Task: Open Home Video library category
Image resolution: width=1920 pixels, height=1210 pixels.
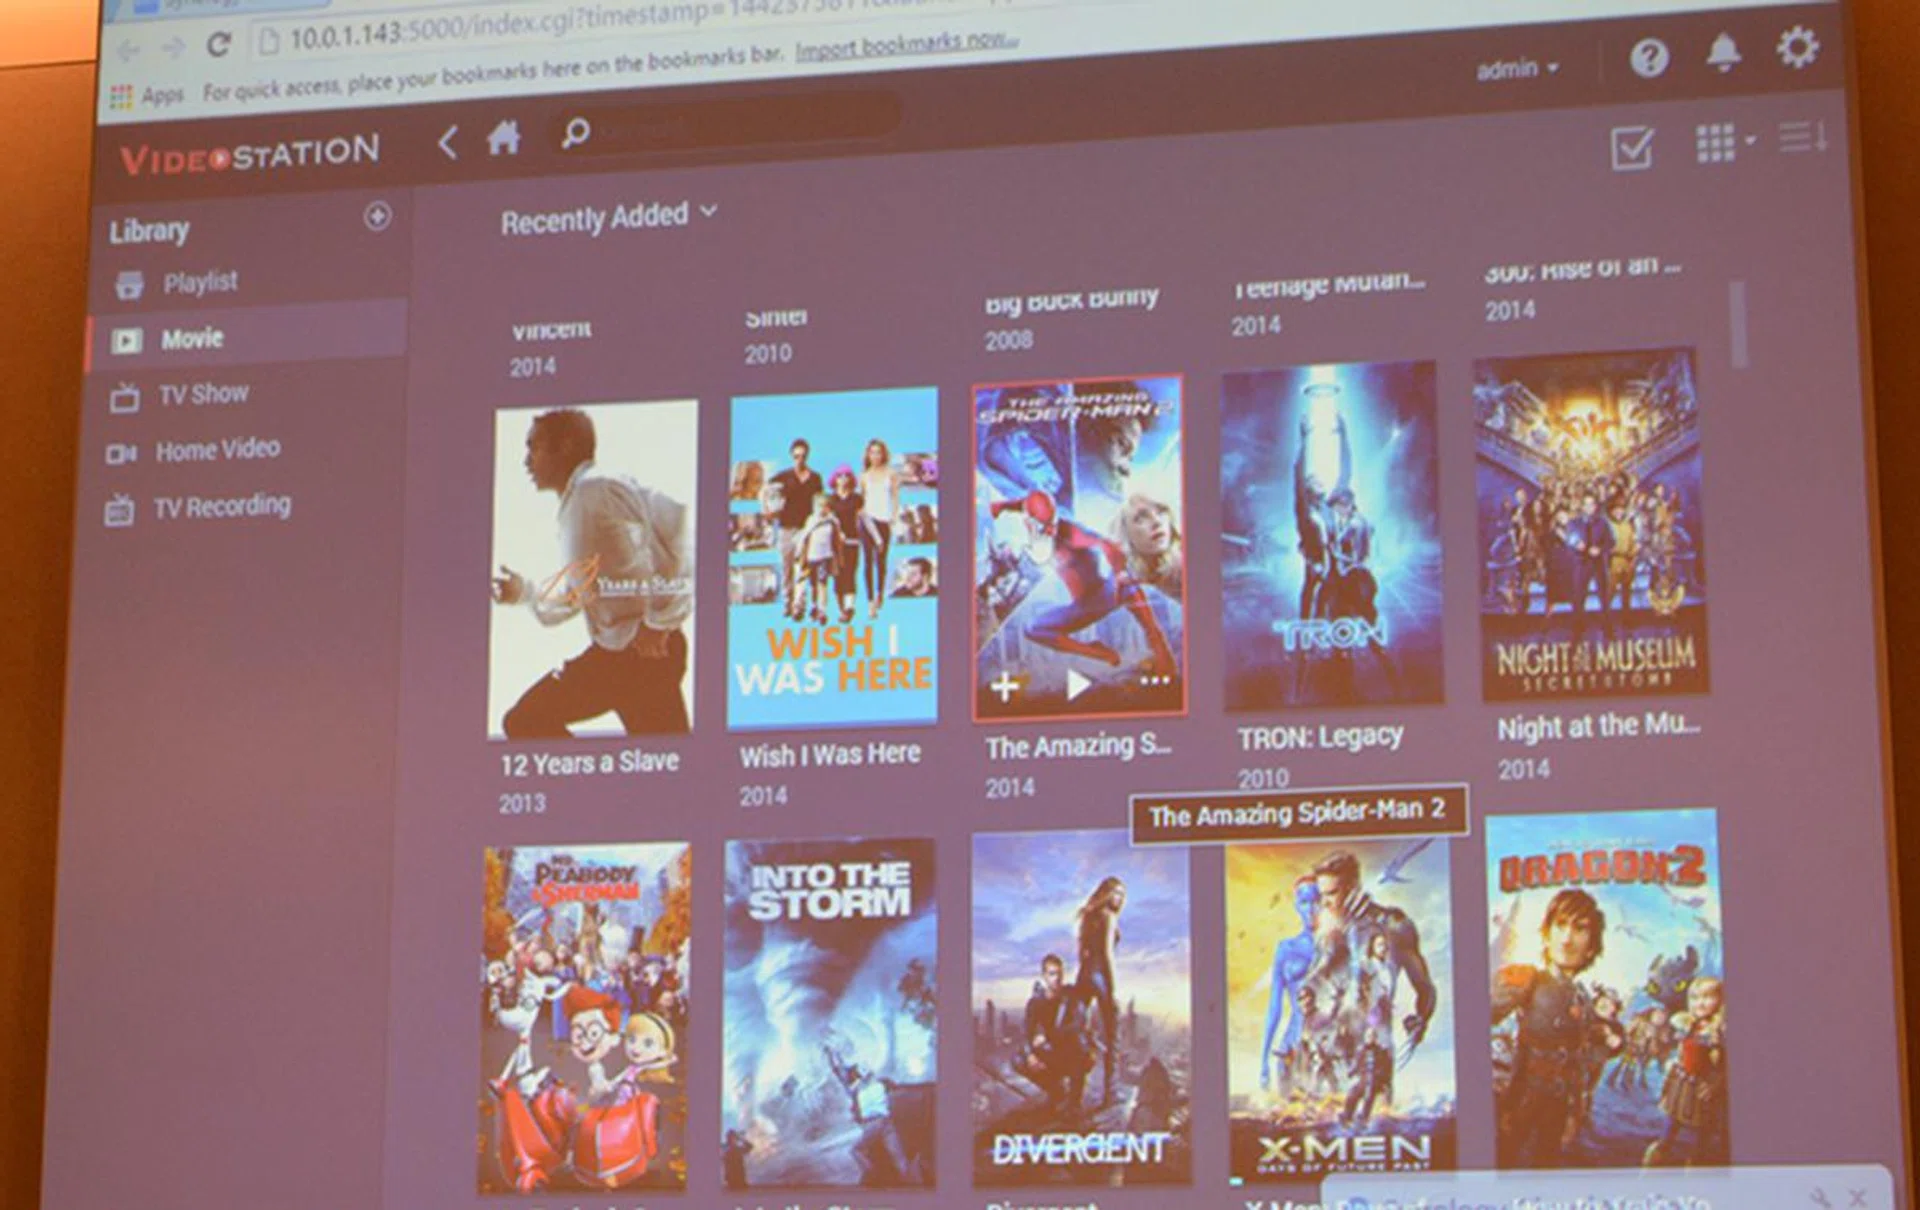Action: (x=216, y=450)
